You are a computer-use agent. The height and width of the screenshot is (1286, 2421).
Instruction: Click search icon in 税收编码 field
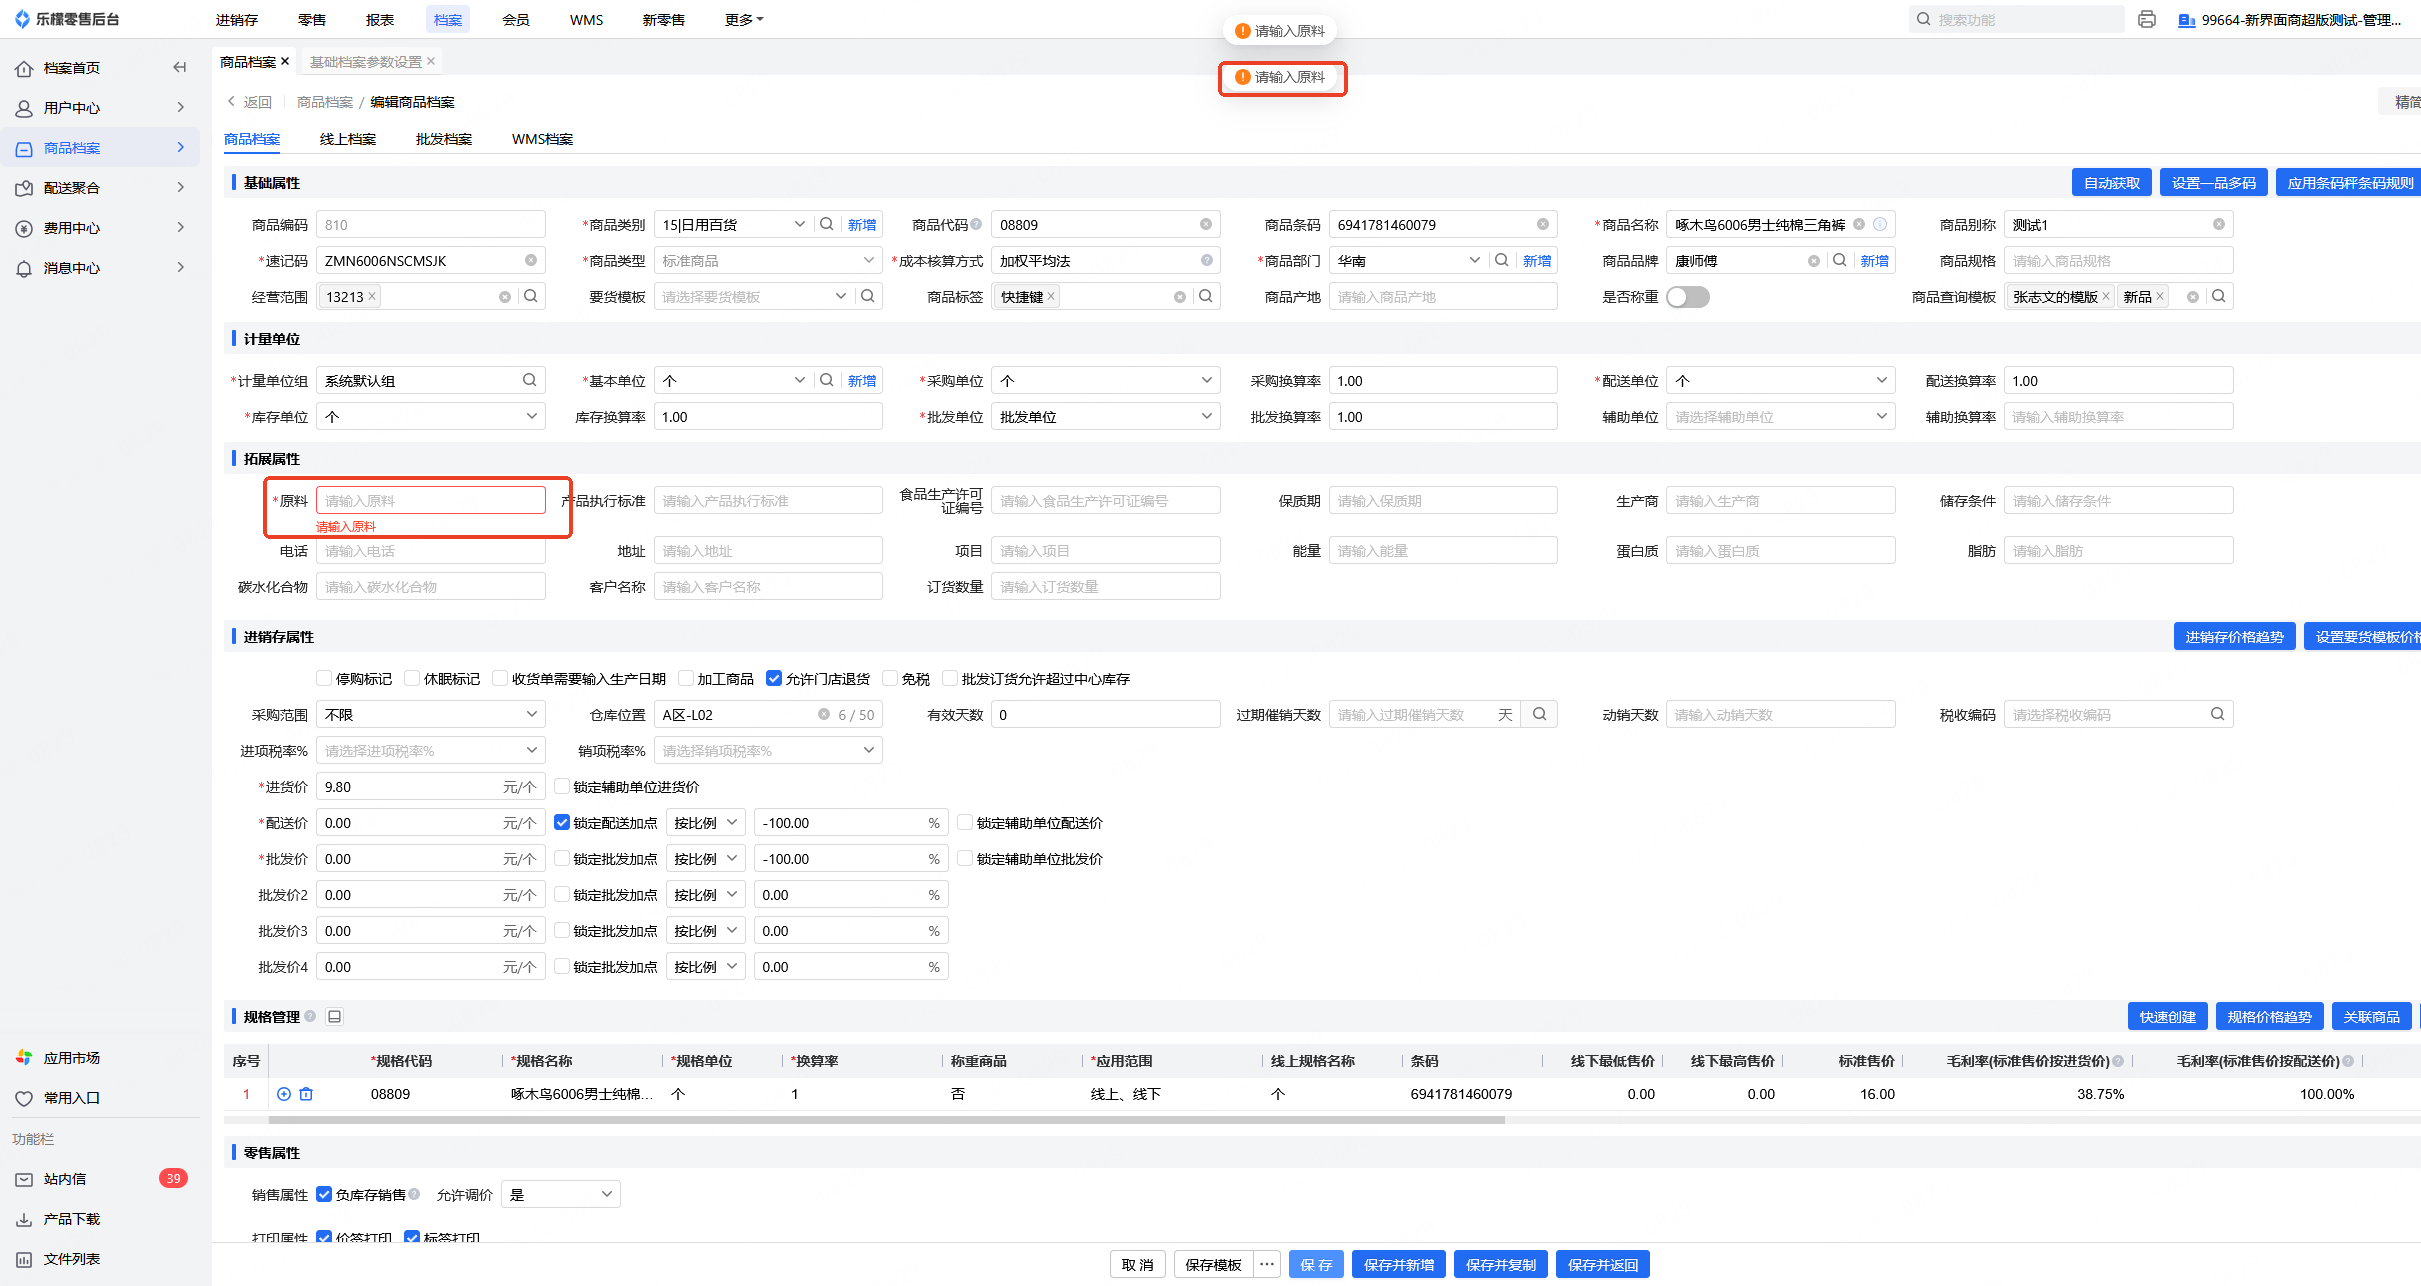pos(2217,714)
